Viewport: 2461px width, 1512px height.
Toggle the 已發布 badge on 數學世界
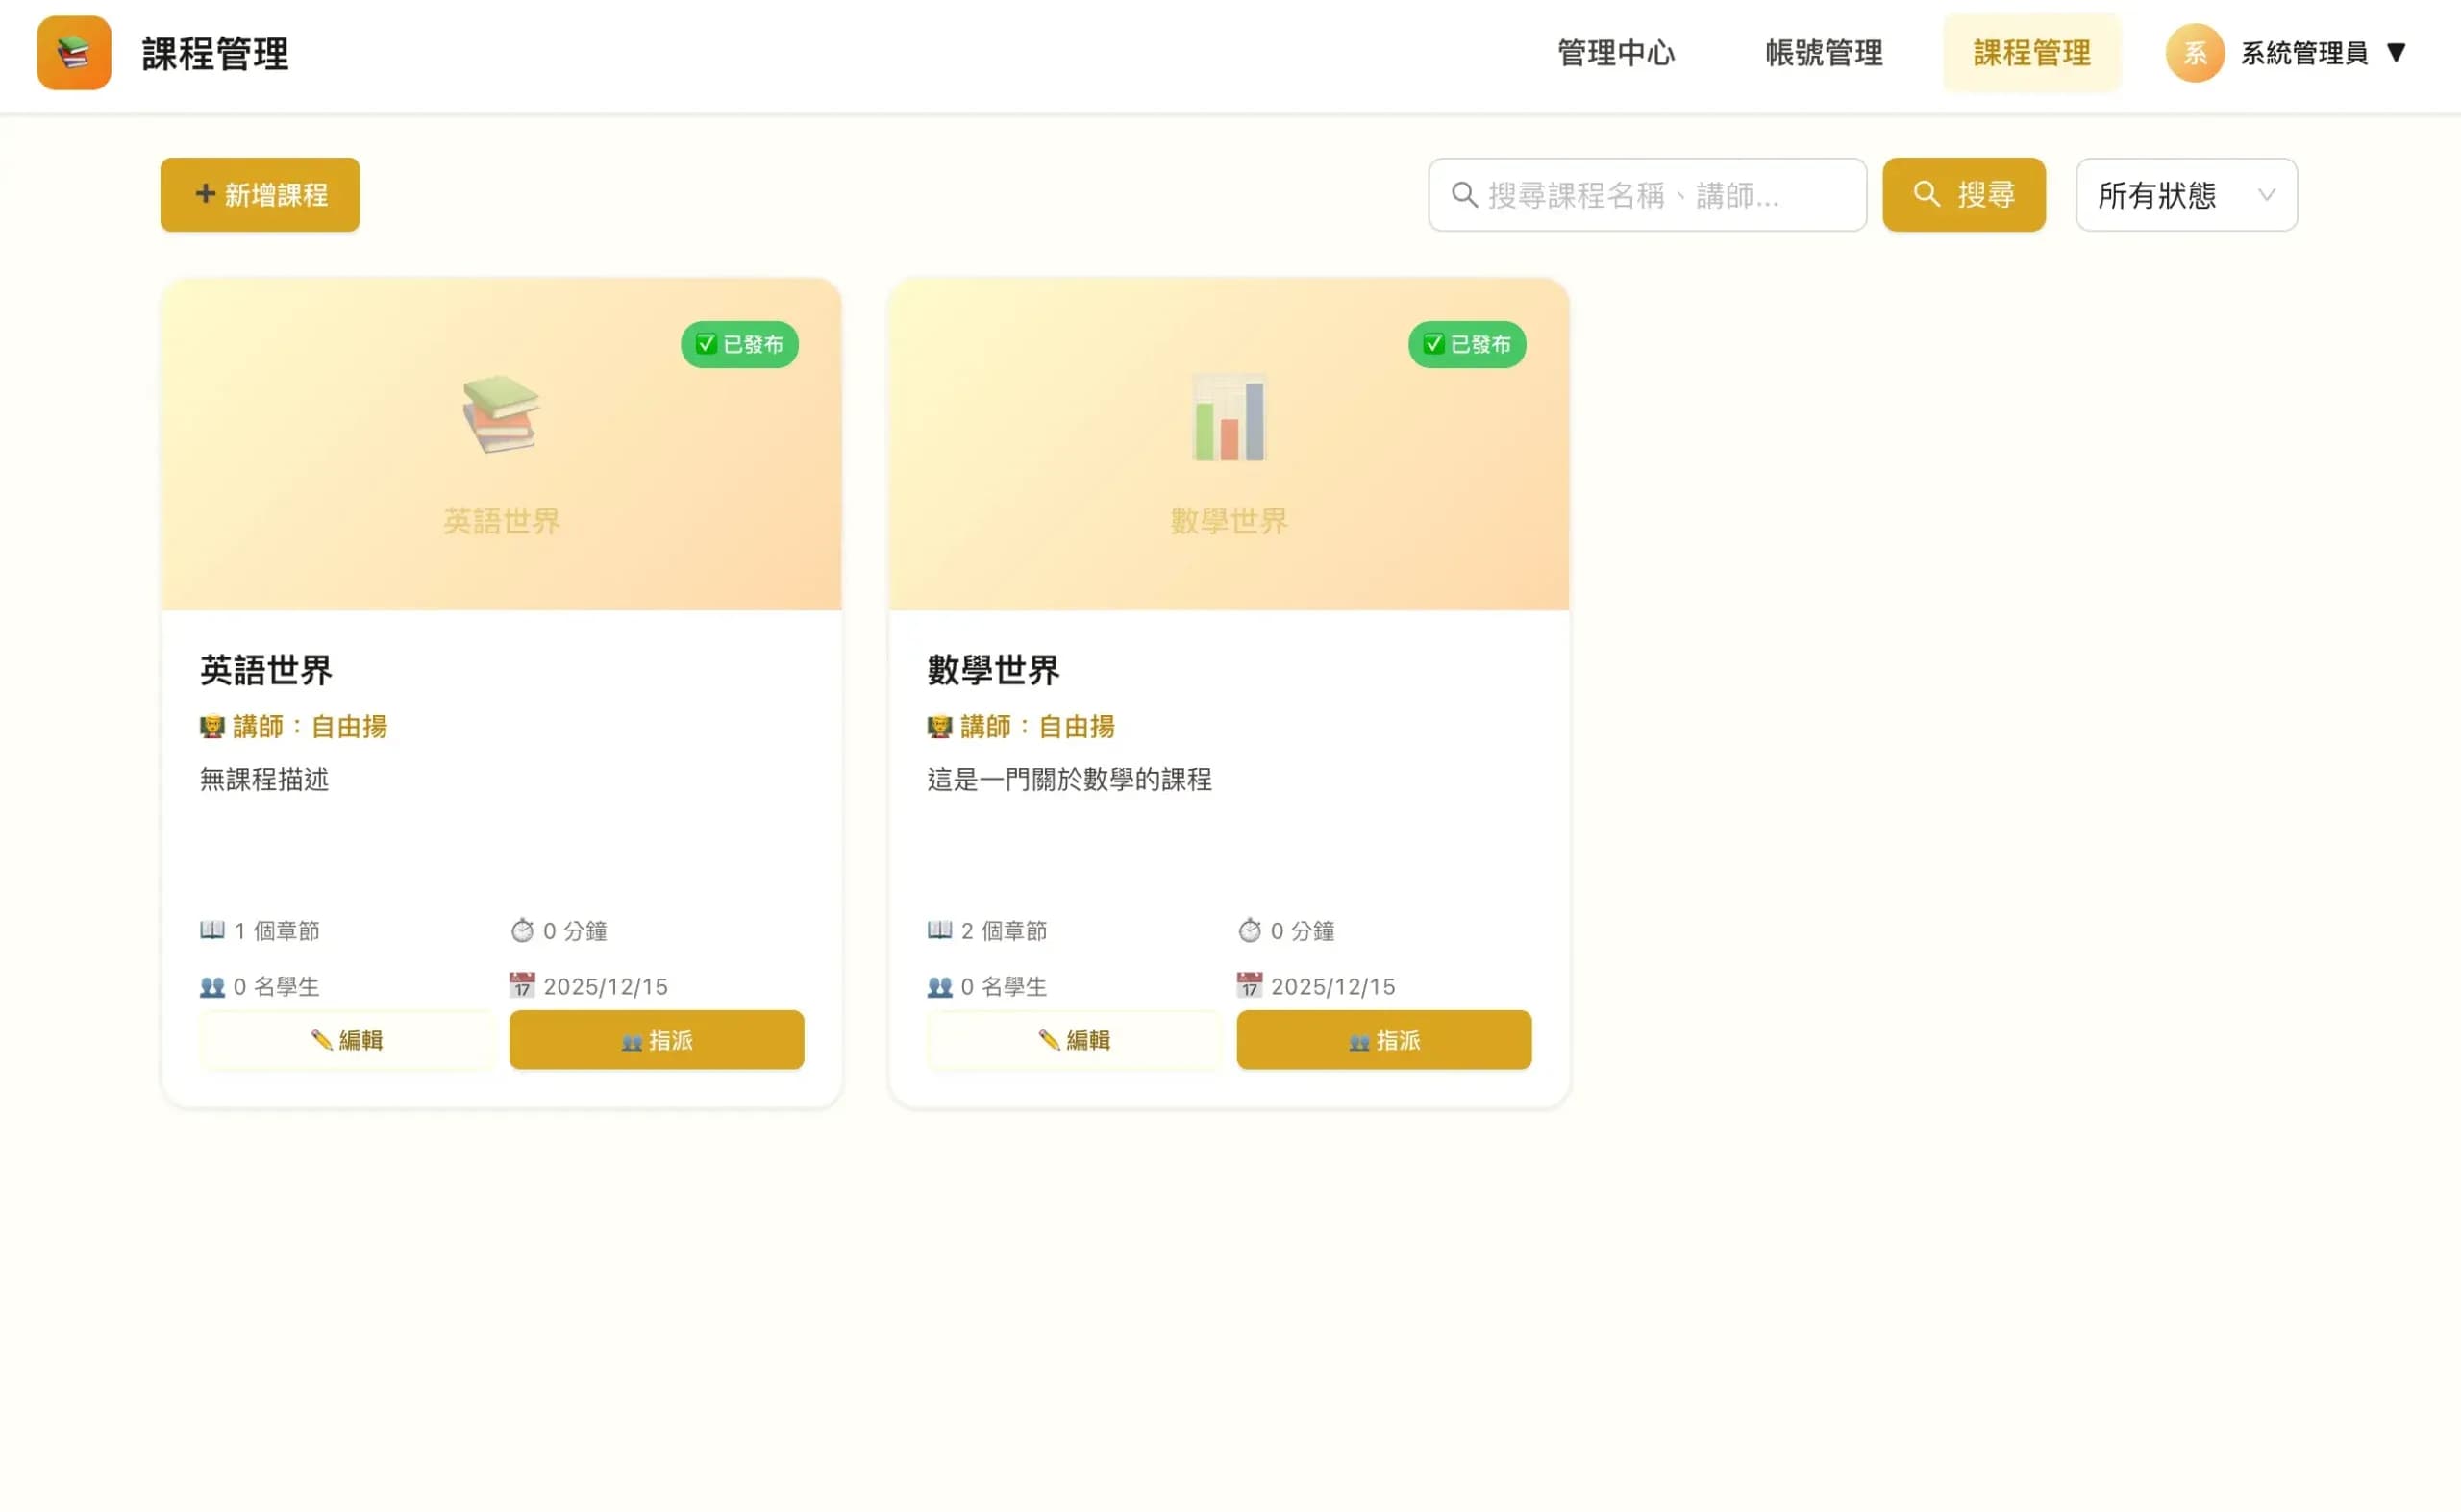(1468, 344)
